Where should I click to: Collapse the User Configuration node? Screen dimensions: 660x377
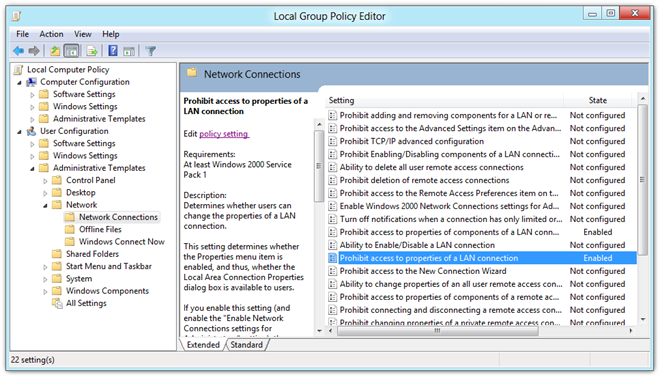pyautogui.click(x=19, y=132)
